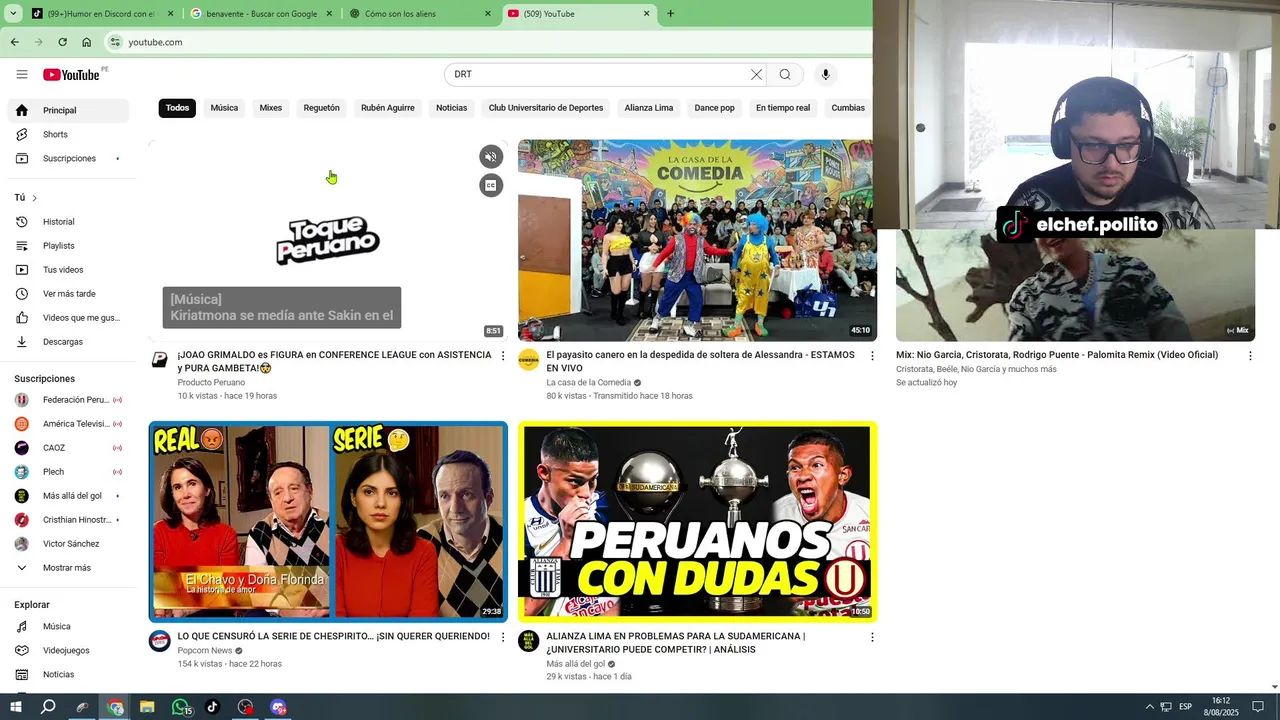
Task: Play La Casa de la Comedia thumbnail
Action: (697, 241)
